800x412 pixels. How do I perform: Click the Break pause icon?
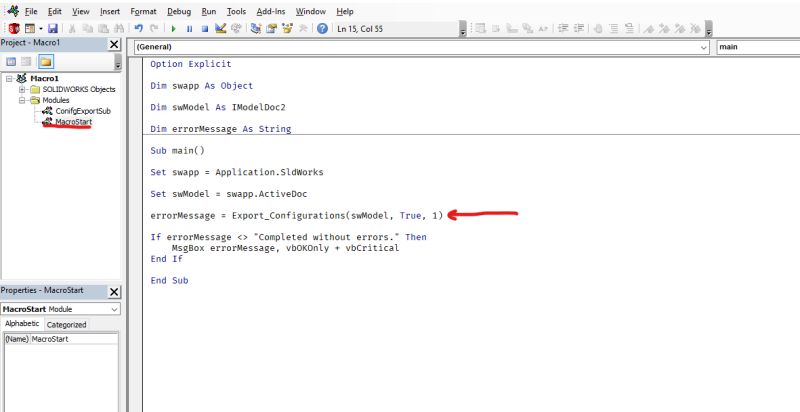pos(189,29)
